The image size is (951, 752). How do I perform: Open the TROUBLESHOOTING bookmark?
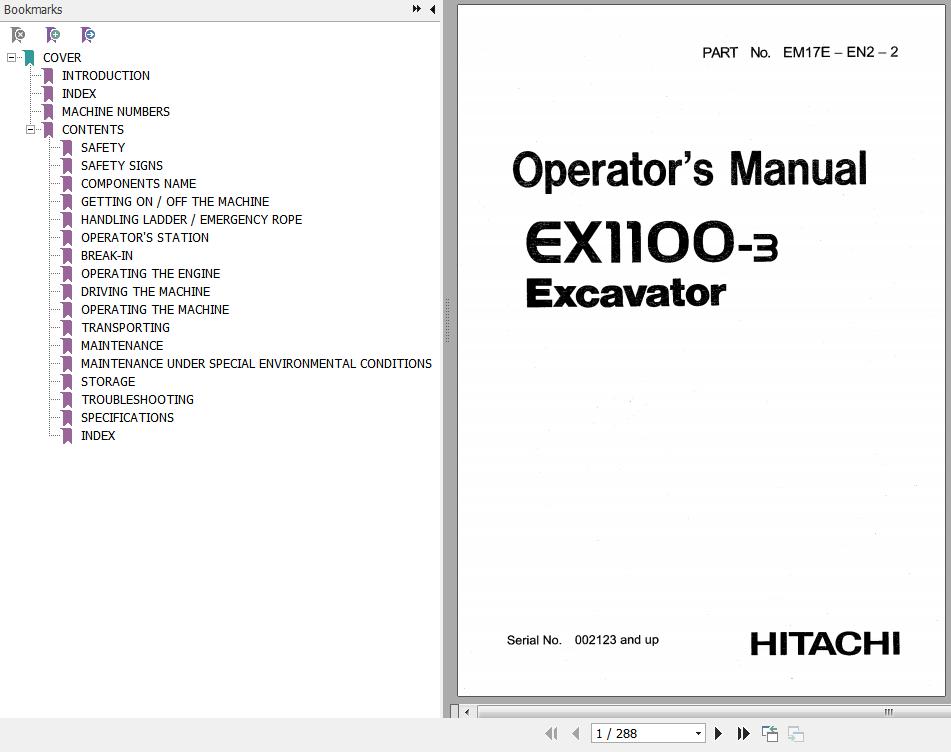[x=138, y=400]
